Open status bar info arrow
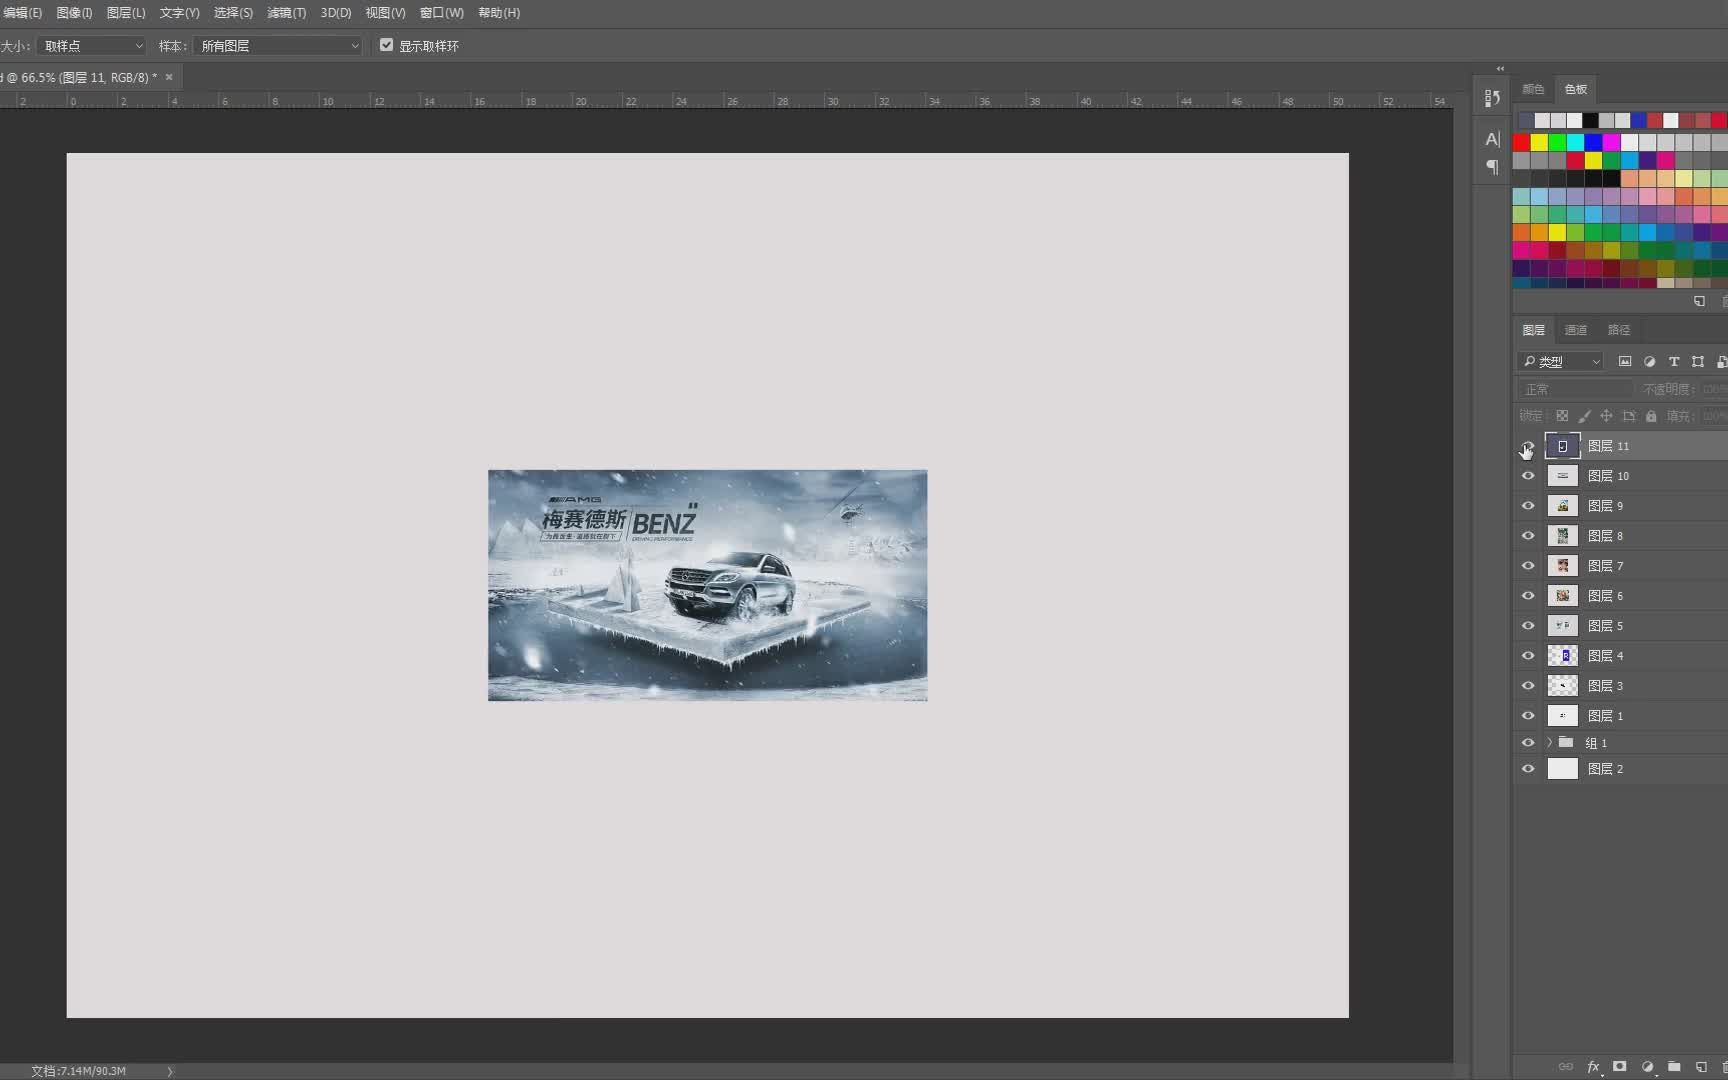 [x=170, y=1071]
